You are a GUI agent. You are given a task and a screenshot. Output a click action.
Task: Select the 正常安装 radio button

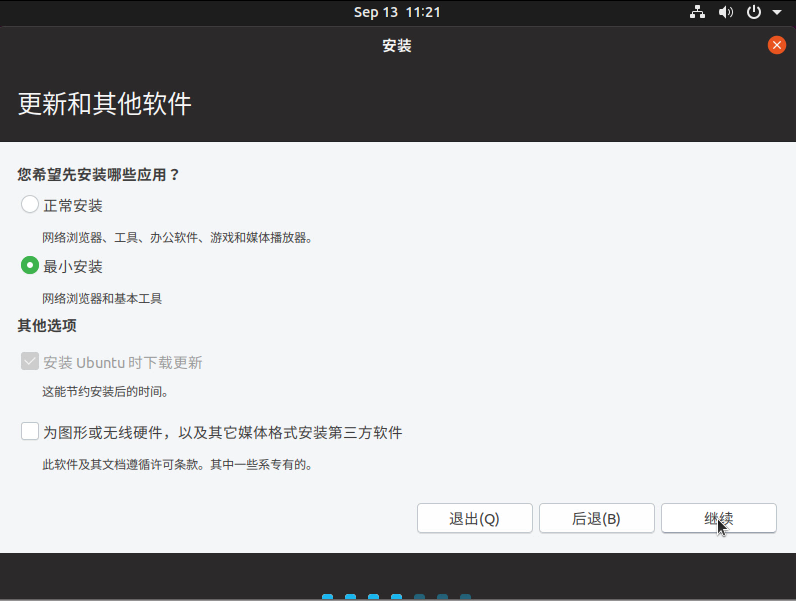click(x=30, y=205)
